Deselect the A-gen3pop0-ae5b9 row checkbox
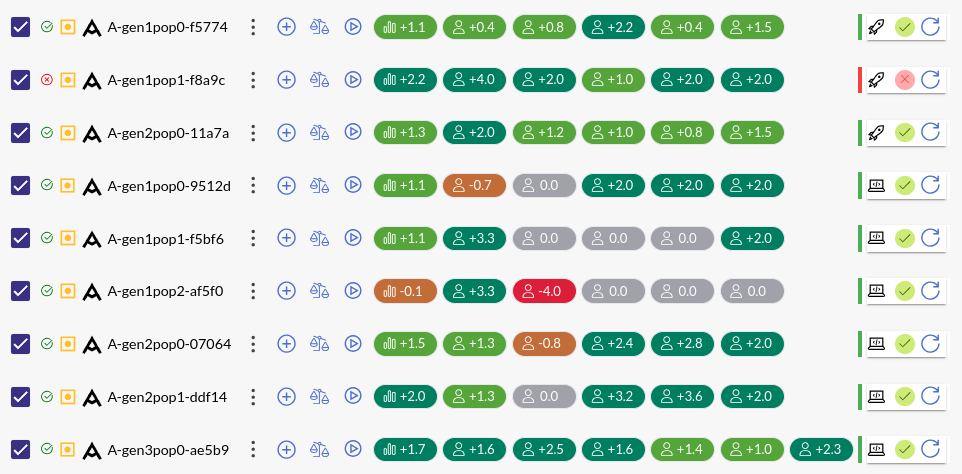This screenshot has width=962, height=474. [x=20, y=449]
